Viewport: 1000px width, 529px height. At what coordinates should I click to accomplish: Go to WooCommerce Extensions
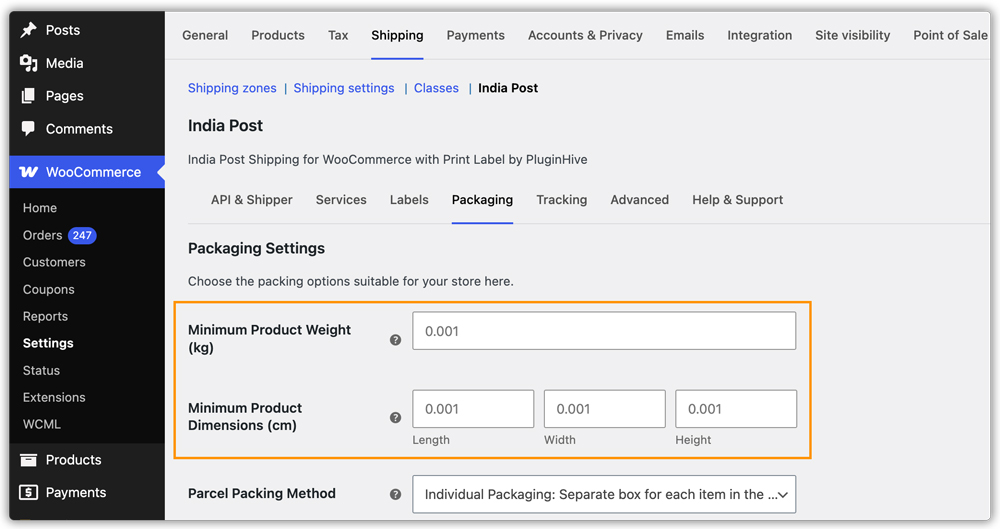point(54,398)
